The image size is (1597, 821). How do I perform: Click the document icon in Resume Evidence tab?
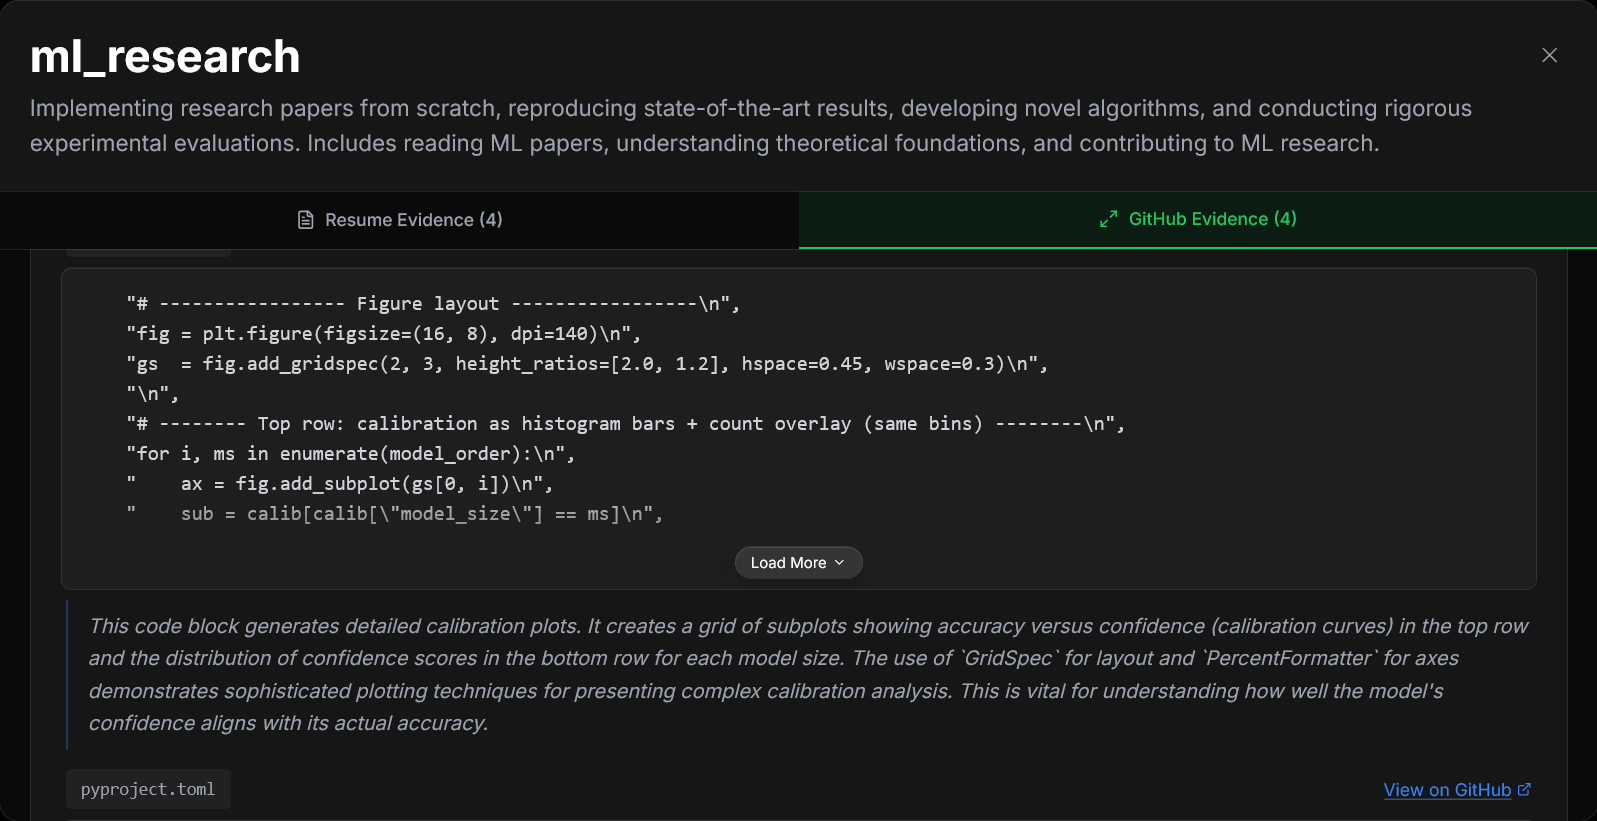point(306,220)
